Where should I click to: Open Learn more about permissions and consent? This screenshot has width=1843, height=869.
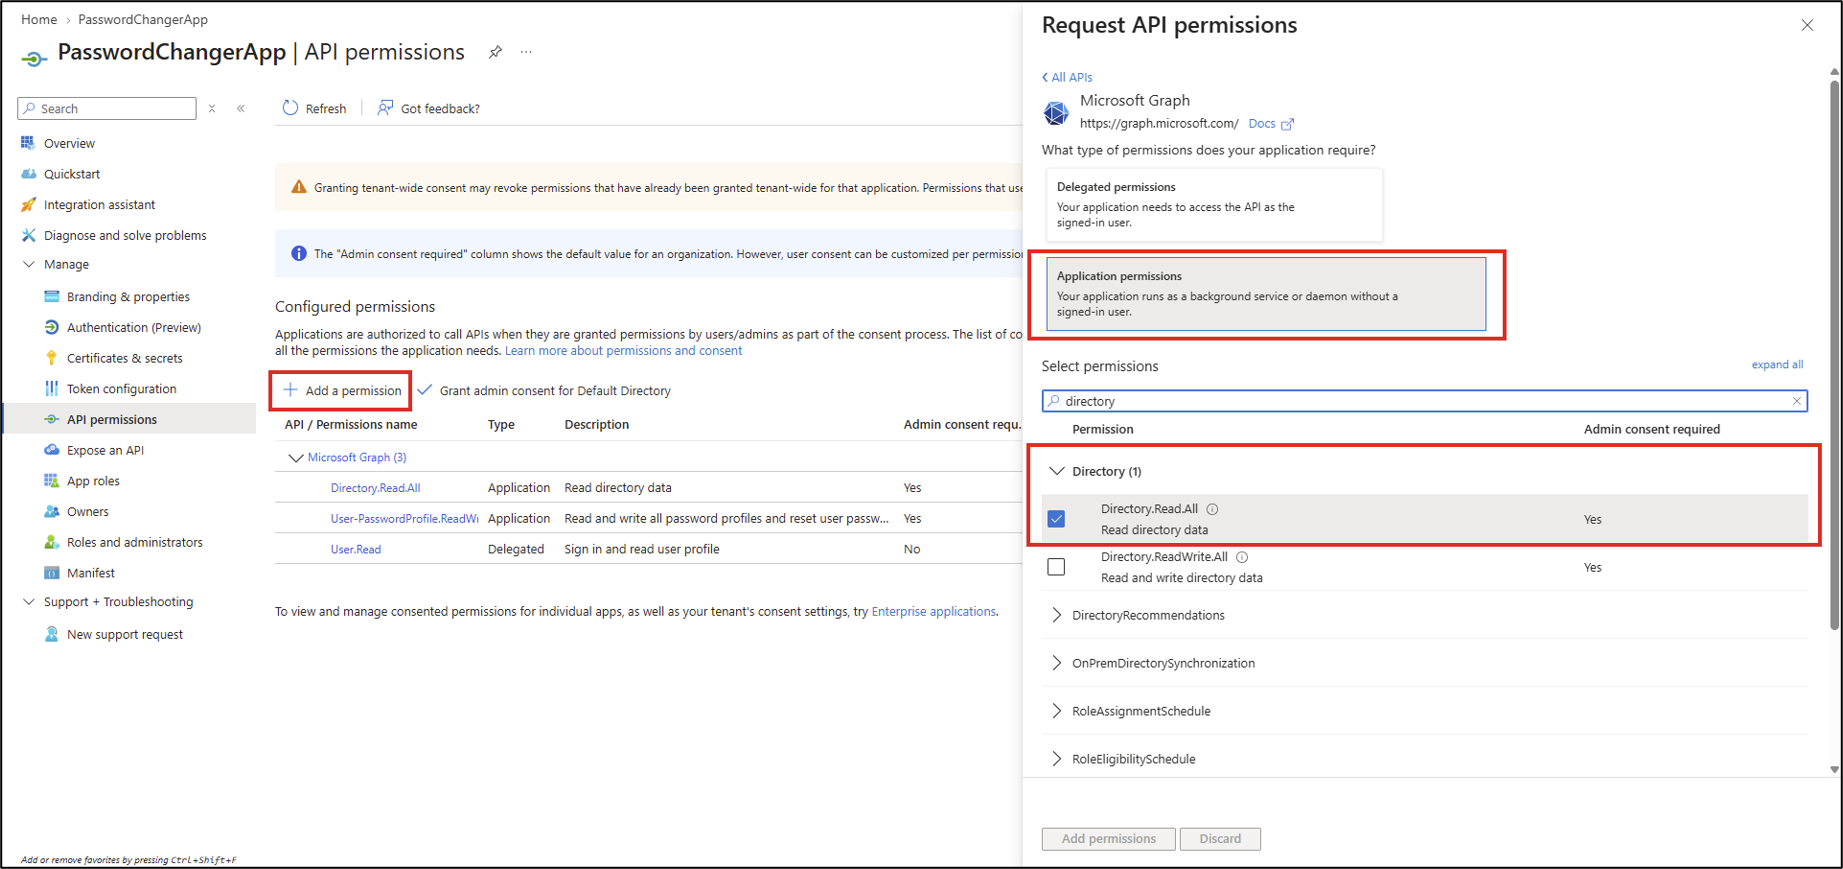[x=623, y=351]
